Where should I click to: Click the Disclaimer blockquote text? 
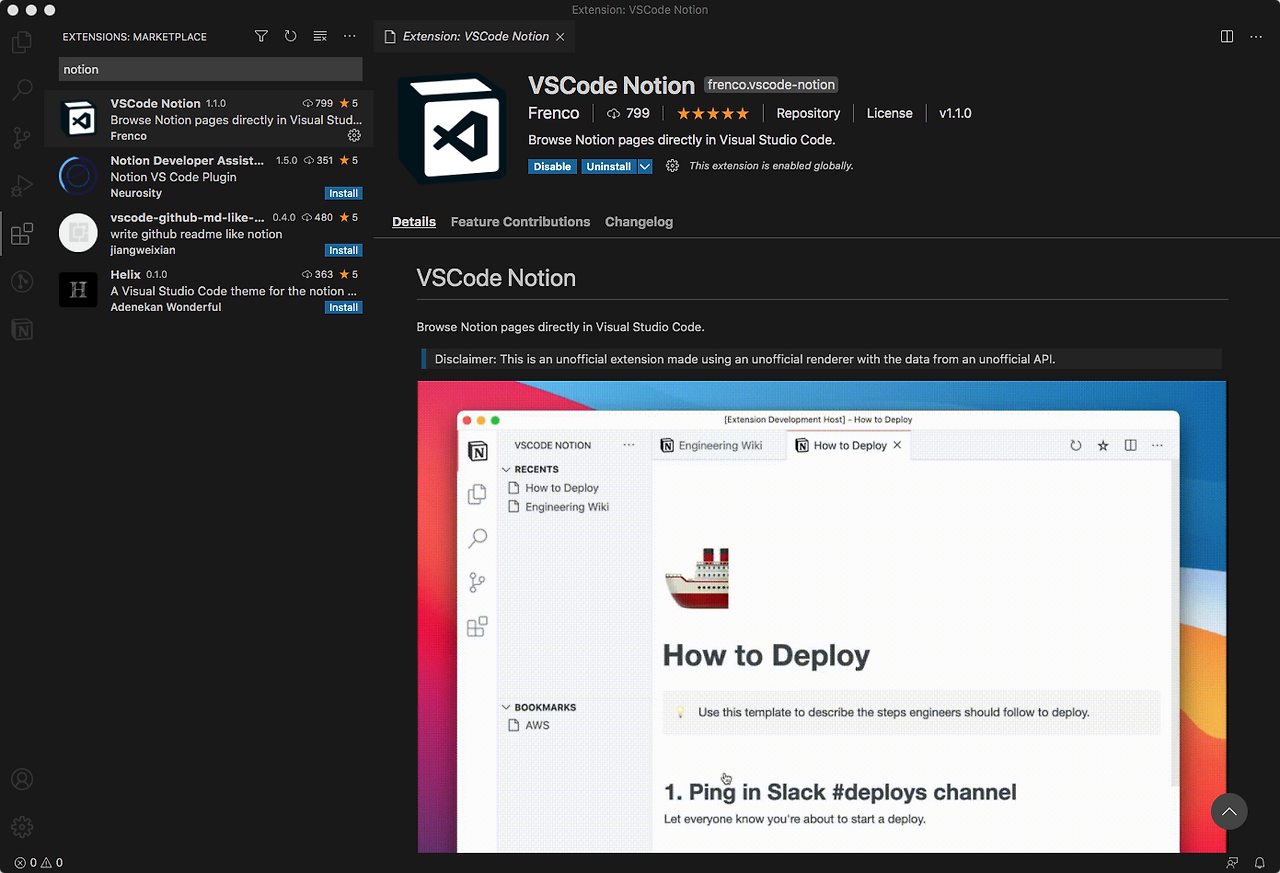click(x=745, y=359)
